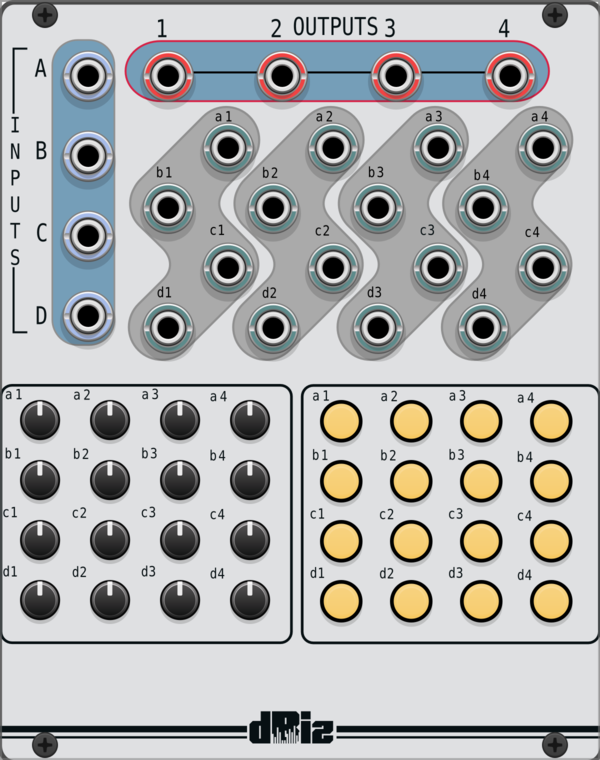Click the d1 level knob
The image size is (600, 760).
(40, 600)
